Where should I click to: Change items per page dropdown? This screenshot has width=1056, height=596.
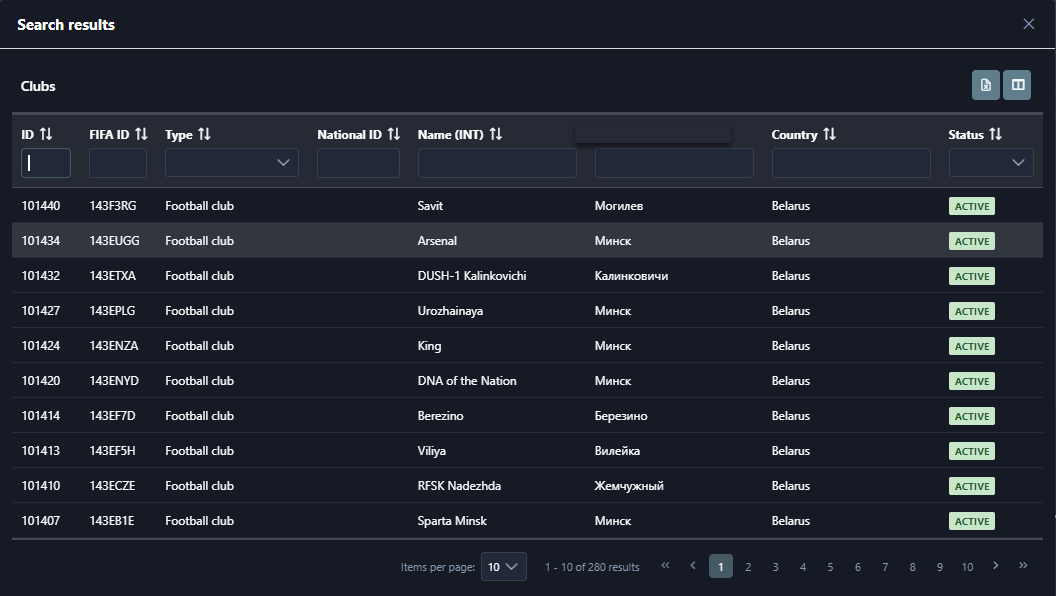click(503, 567)
